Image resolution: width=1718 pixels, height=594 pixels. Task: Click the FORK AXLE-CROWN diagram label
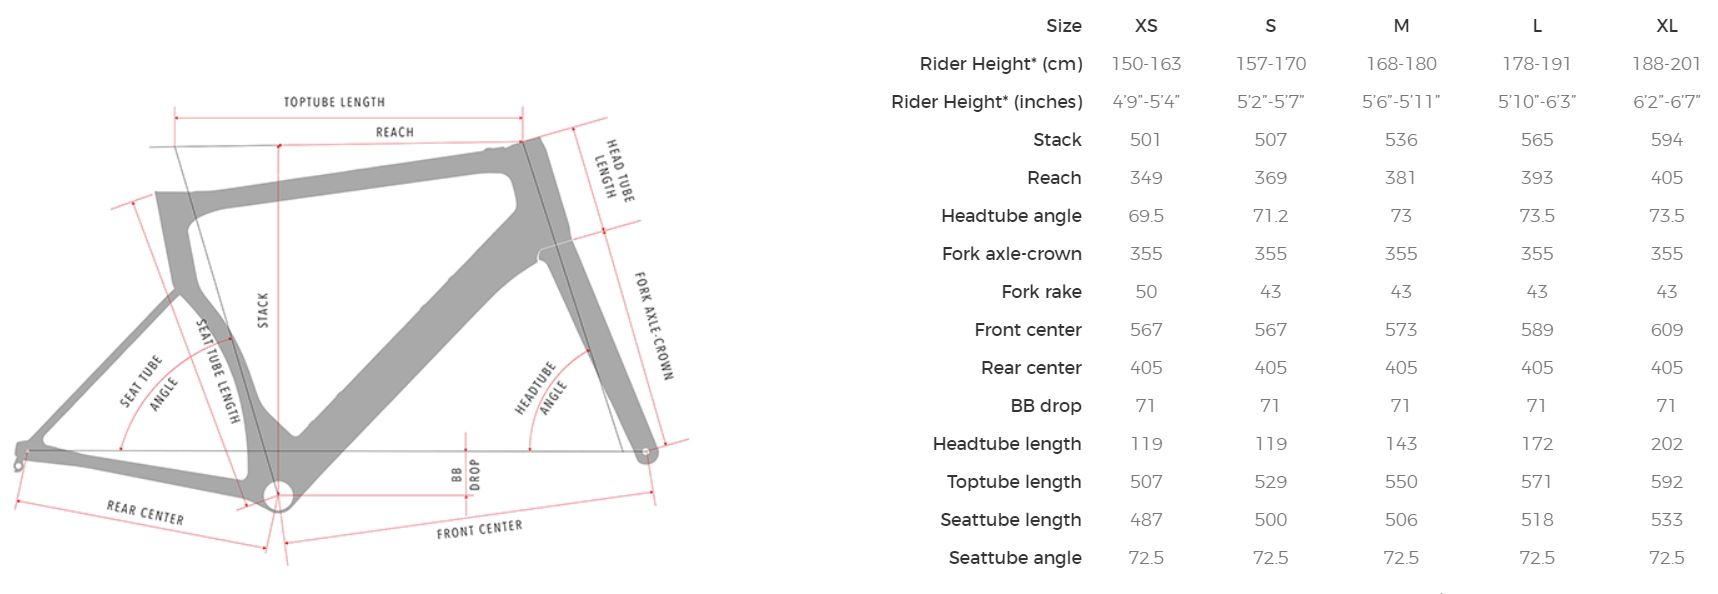pyautogui.click(x=654, y=326)
